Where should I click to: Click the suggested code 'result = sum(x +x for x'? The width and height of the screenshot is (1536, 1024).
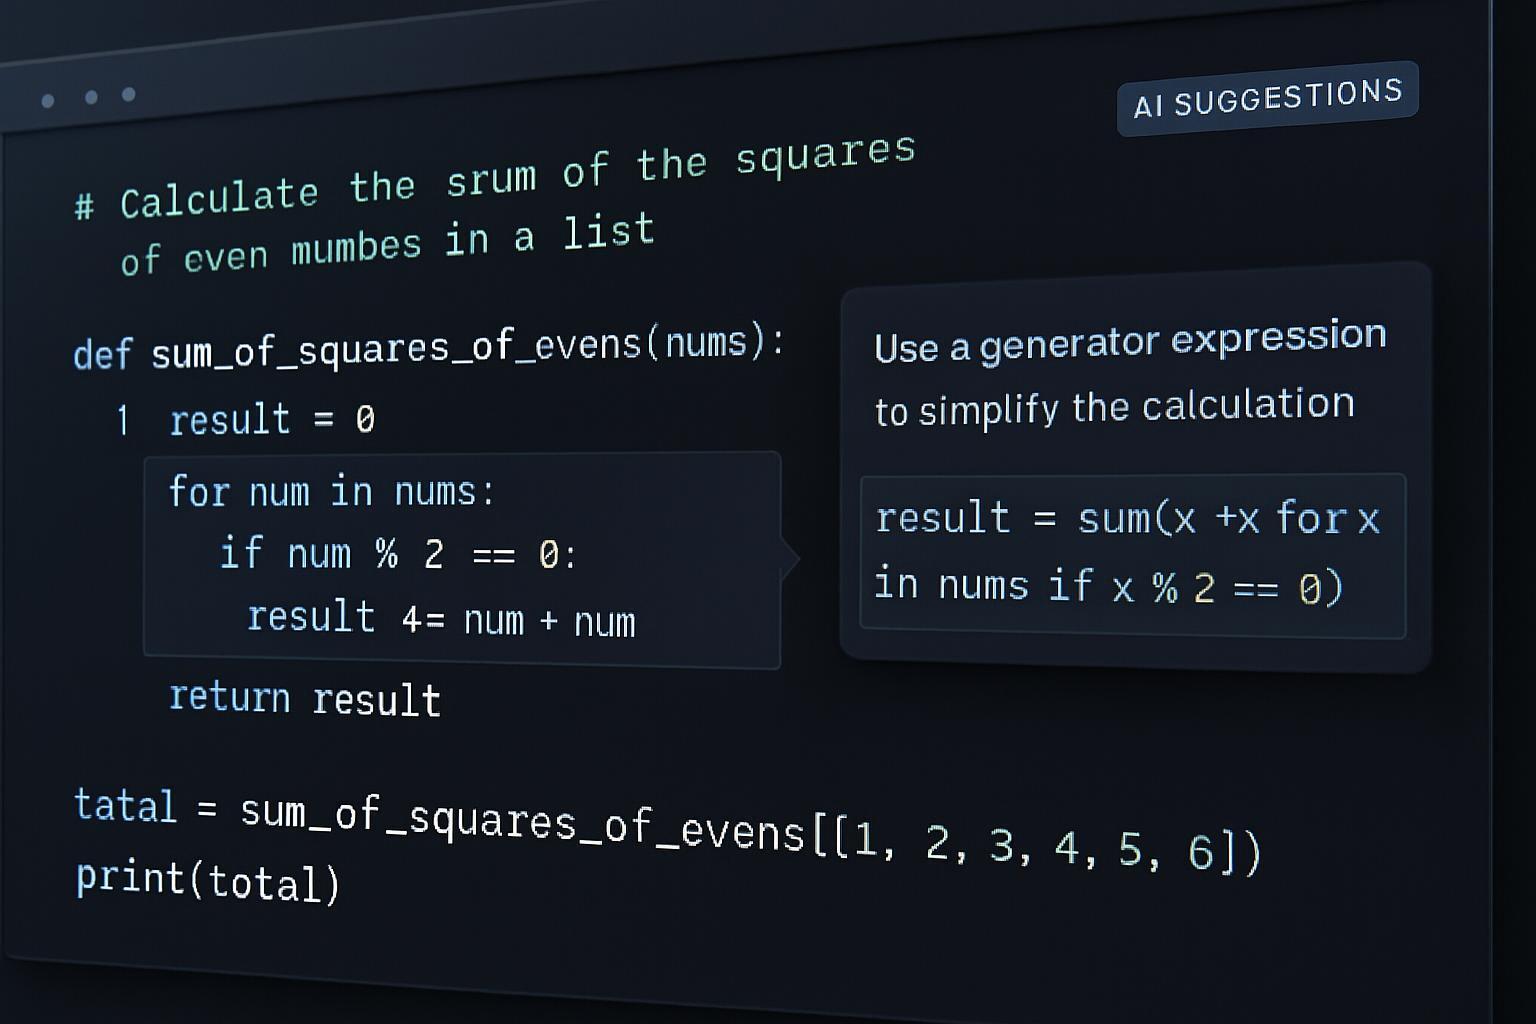[x=1127, y=518]
